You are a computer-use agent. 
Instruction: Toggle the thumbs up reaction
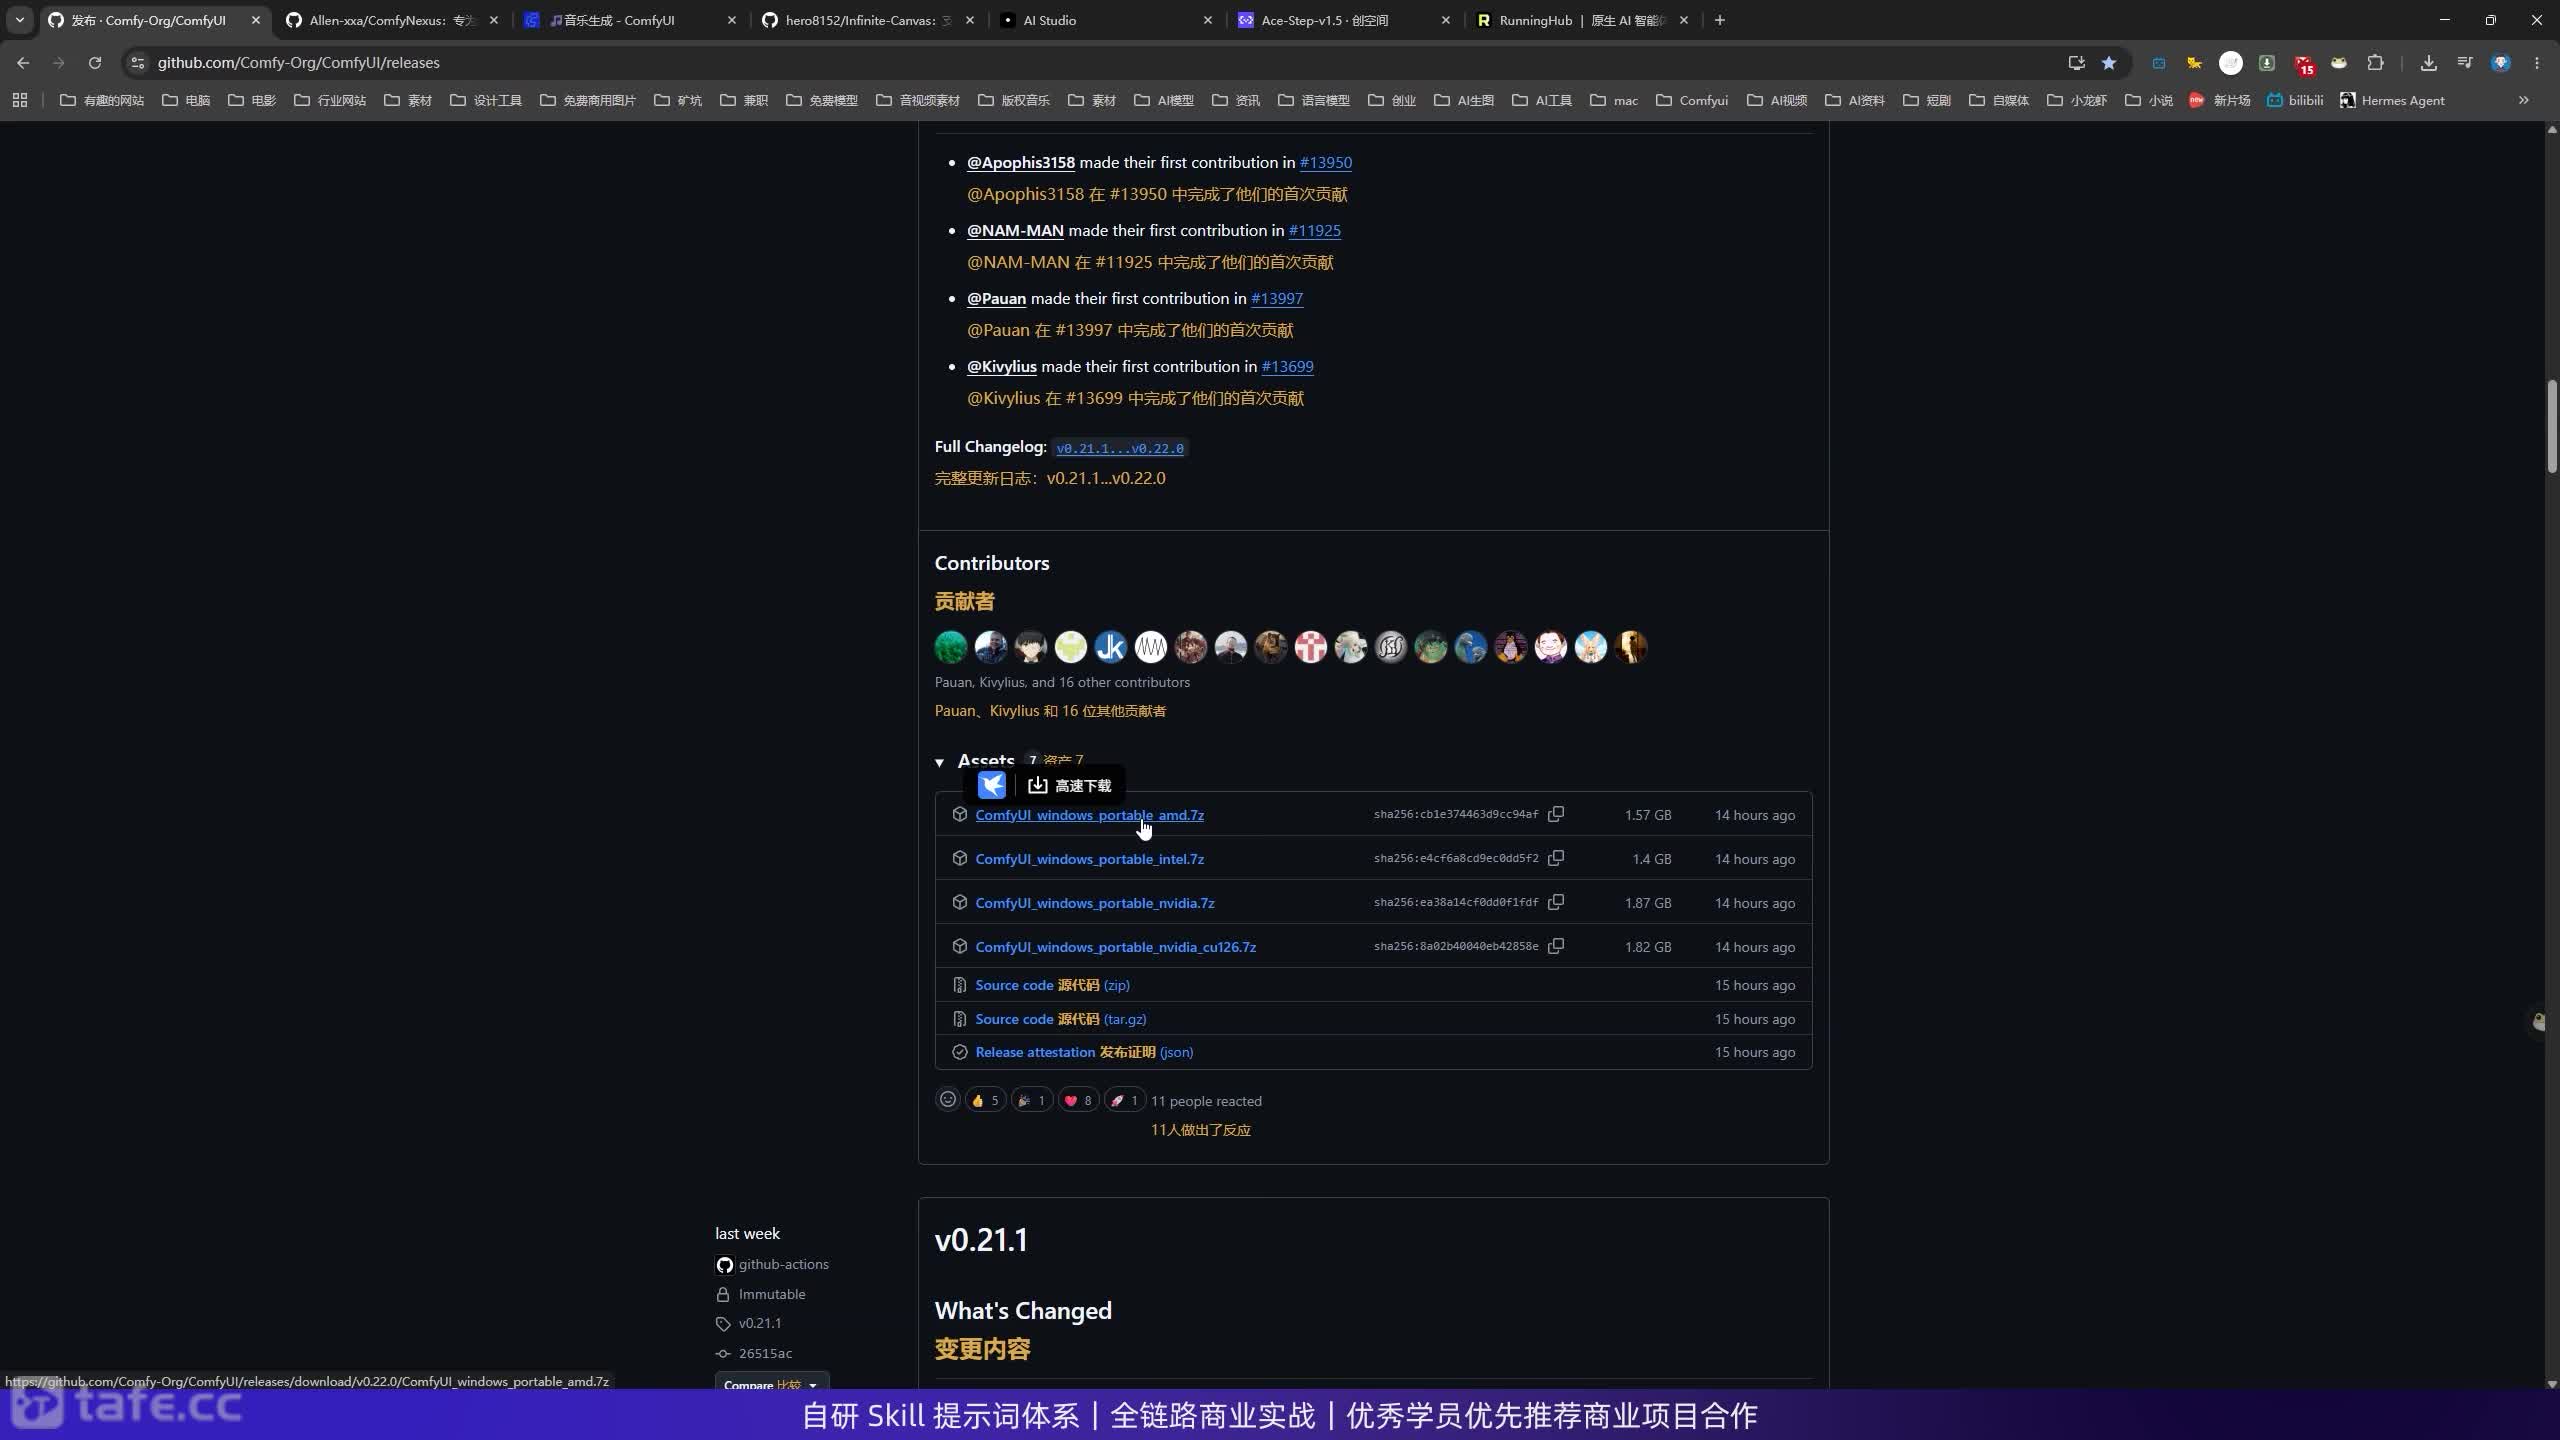985,1100
